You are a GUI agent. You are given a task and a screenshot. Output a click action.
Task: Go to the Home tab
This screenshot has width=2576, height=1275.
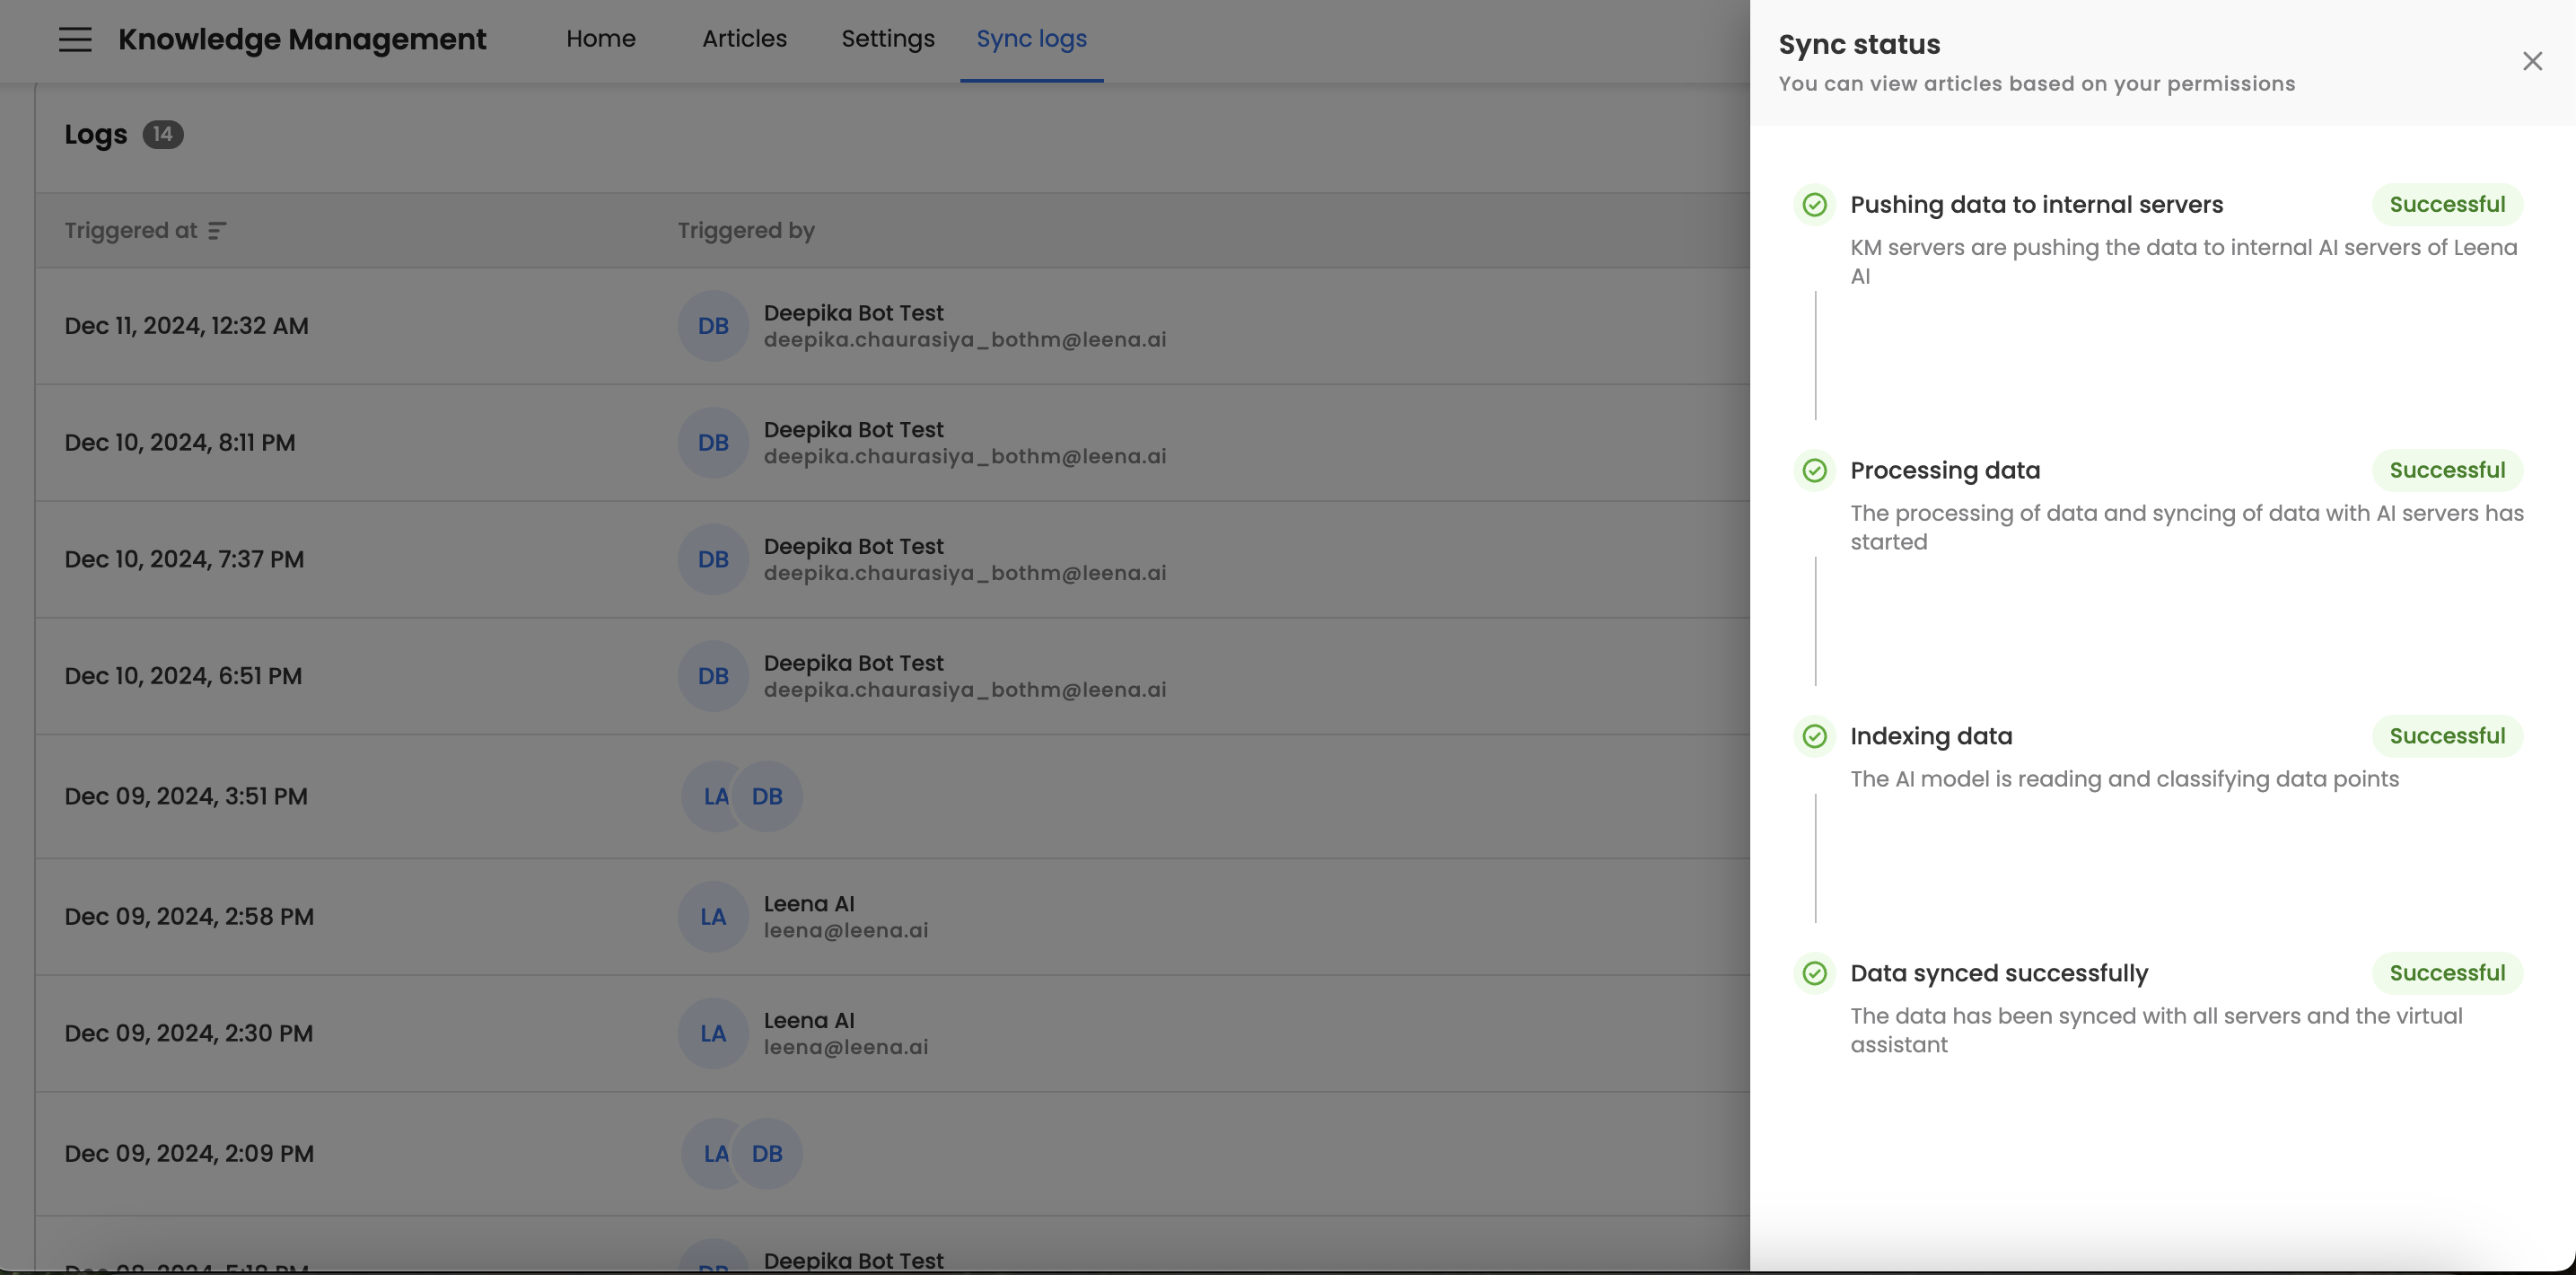tap(600, 39)
